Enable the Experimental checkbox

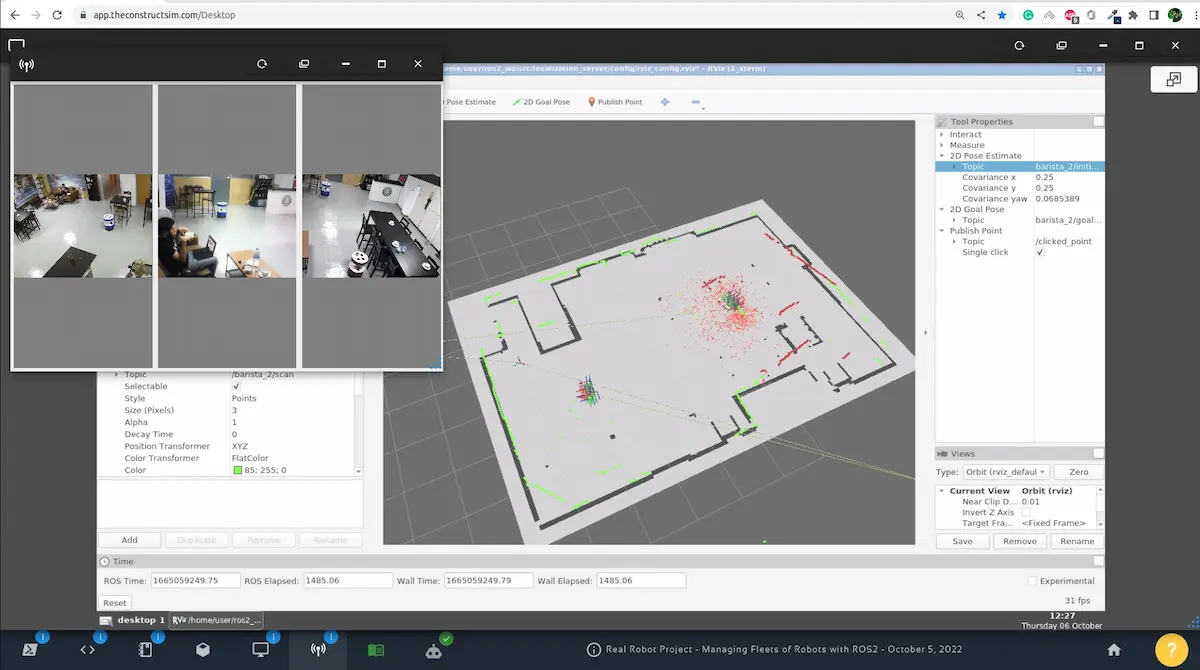click(x=1032, y=581)
